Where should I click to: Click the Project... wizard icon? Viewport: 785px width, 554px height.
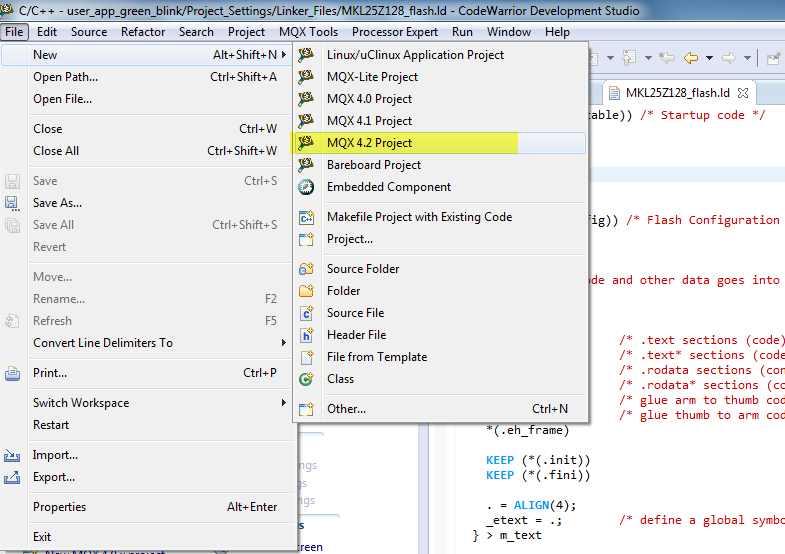[x=306, y=239]
